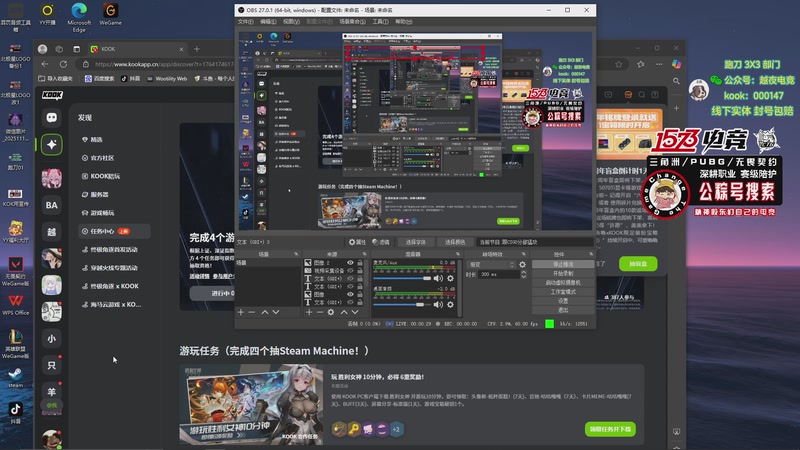The image size is (800, 450).
Task: Move selected source down
Action: 355,312
